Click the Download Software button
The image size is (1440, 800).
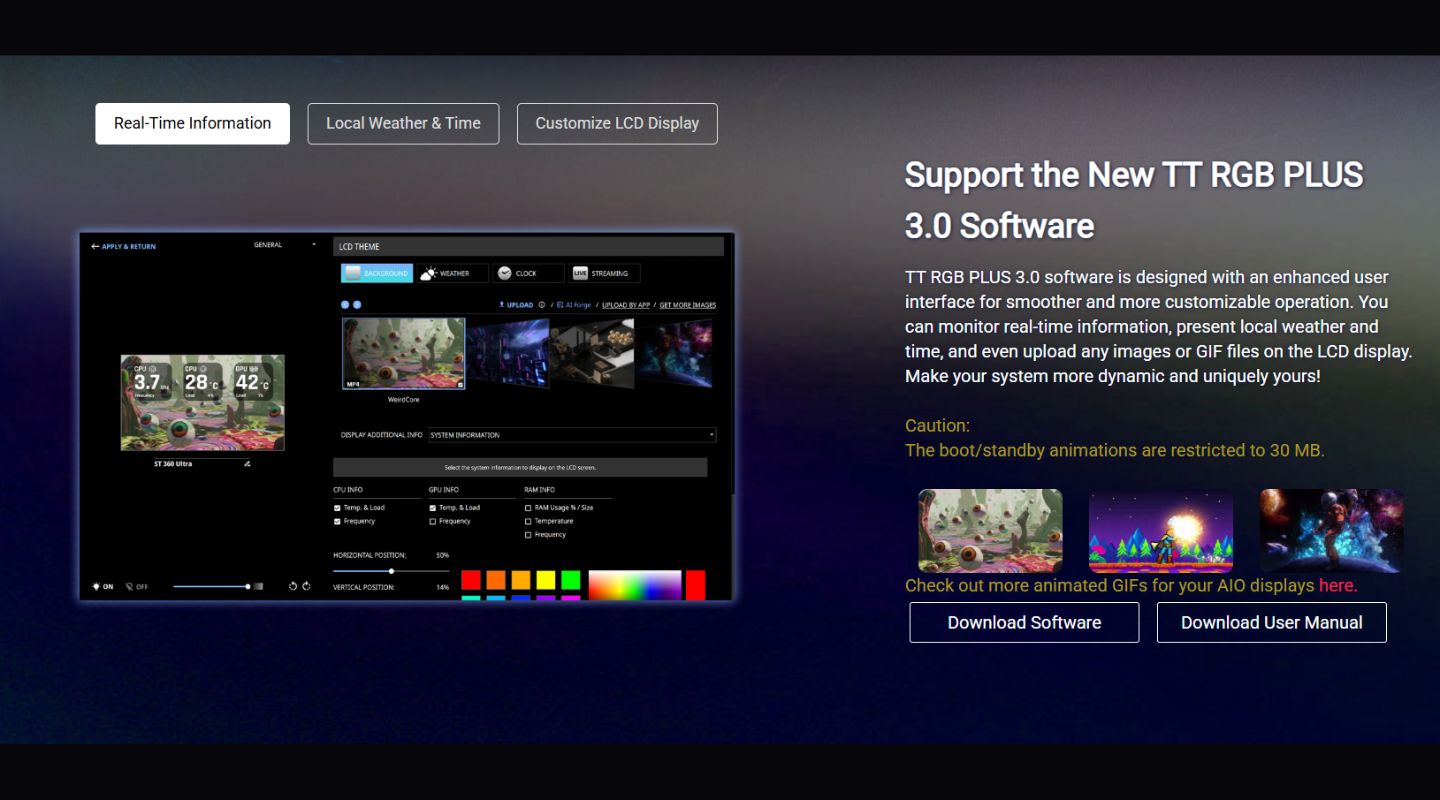(1024, 622)
